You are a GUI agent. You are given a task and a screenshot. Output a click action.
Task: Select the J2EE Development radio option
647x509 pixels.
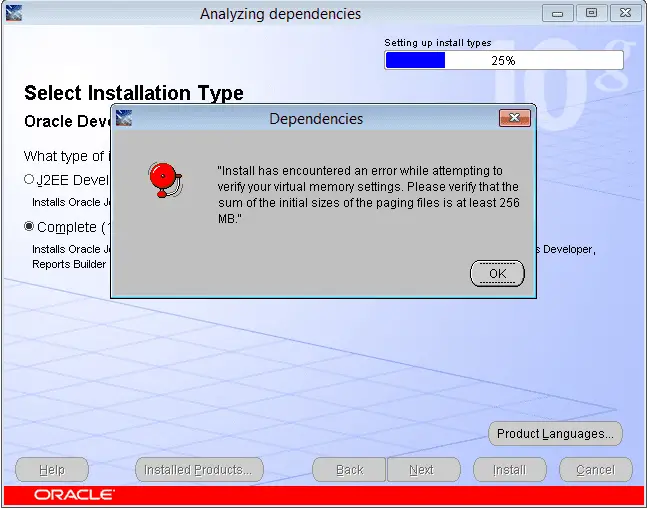click(x=28, y=179)
